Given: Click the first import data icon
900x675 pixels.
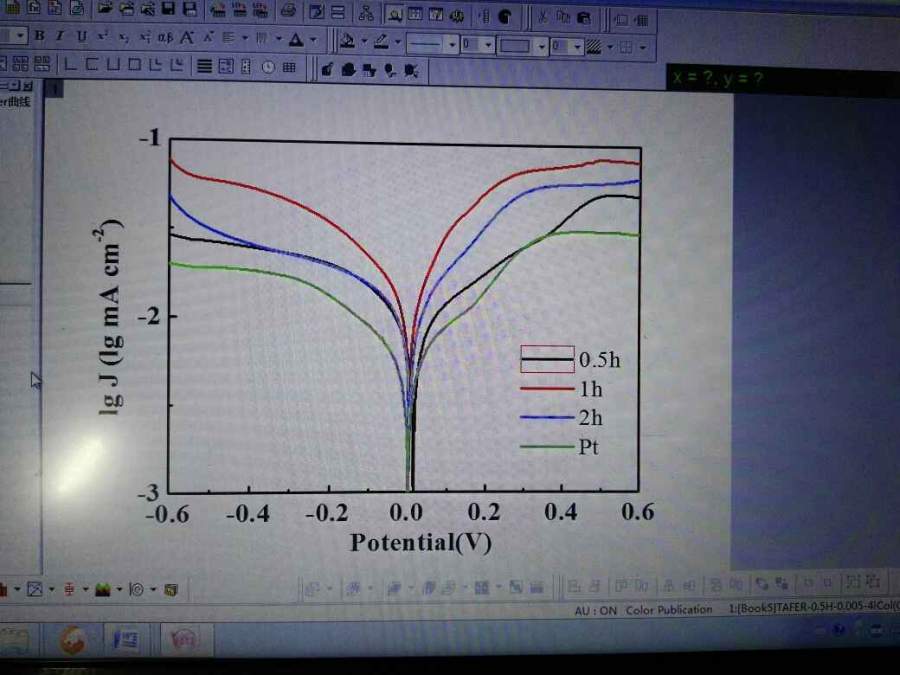Looking at the screenshot, I should pos(218,9).
